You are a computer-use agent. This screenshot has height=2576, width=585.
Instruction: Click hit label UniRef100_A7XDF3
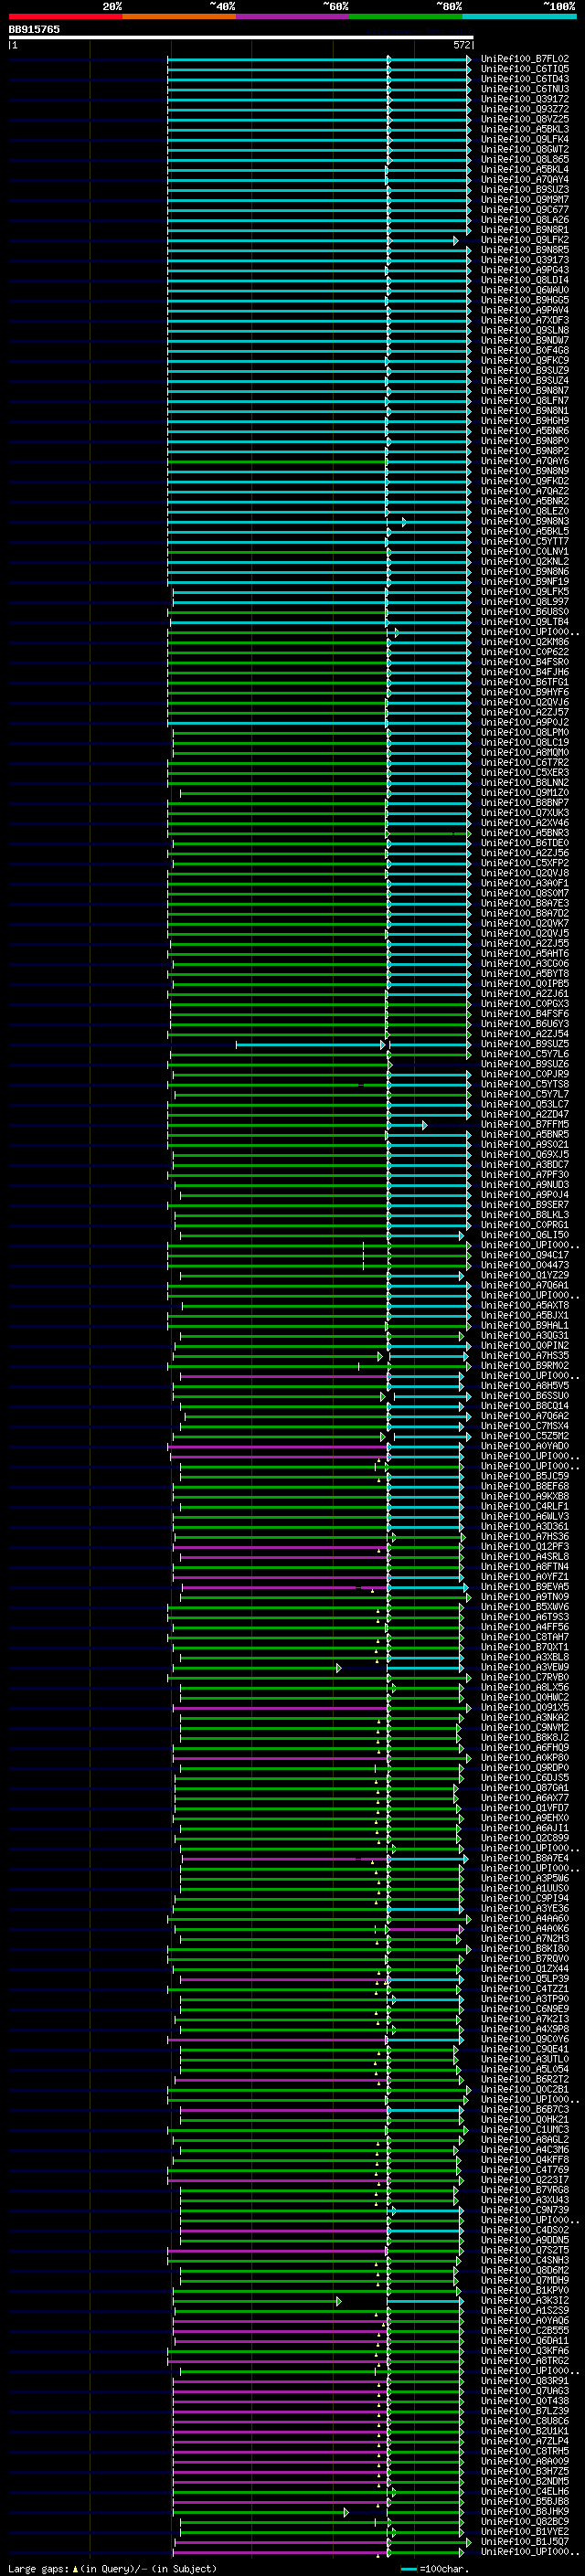click(525, 320)
